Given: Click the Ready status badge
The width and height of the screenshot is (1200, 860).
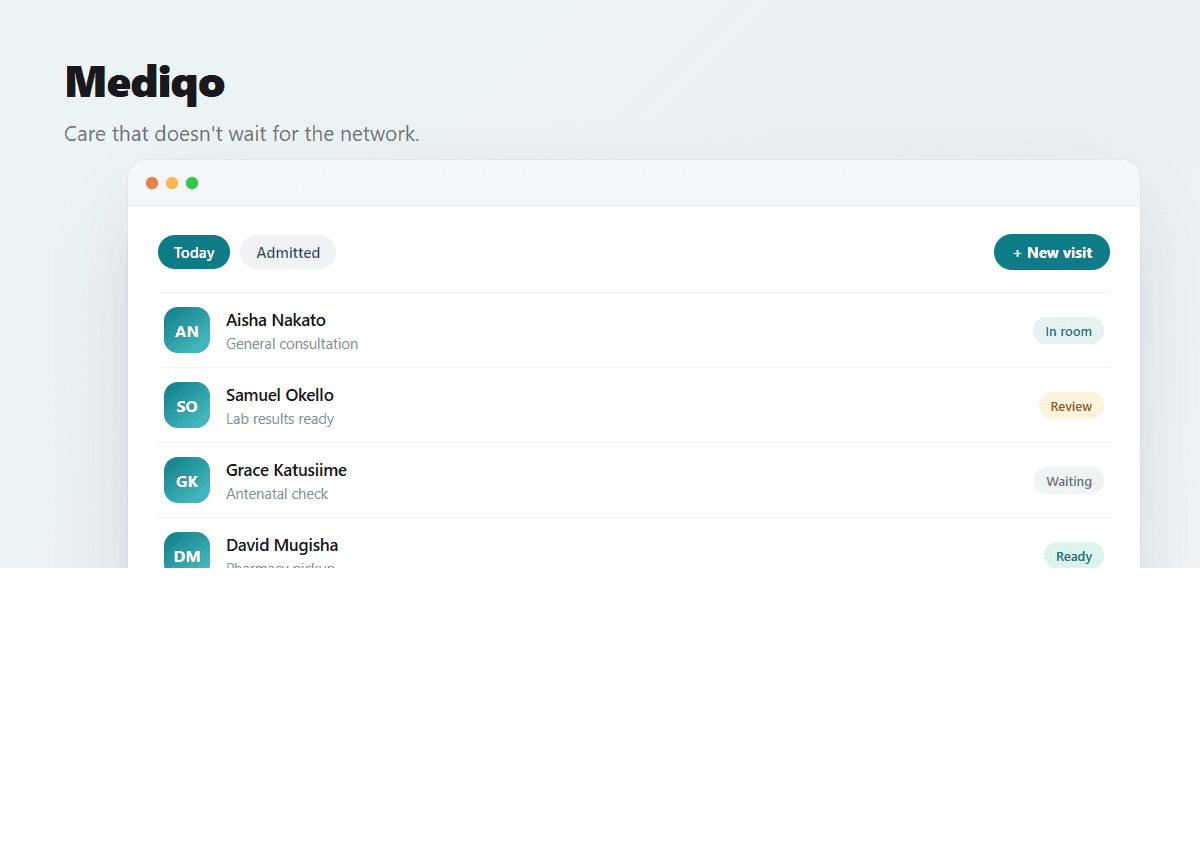Looking at the screenshot, I should pyautogui.click(x=1074, y=555).
